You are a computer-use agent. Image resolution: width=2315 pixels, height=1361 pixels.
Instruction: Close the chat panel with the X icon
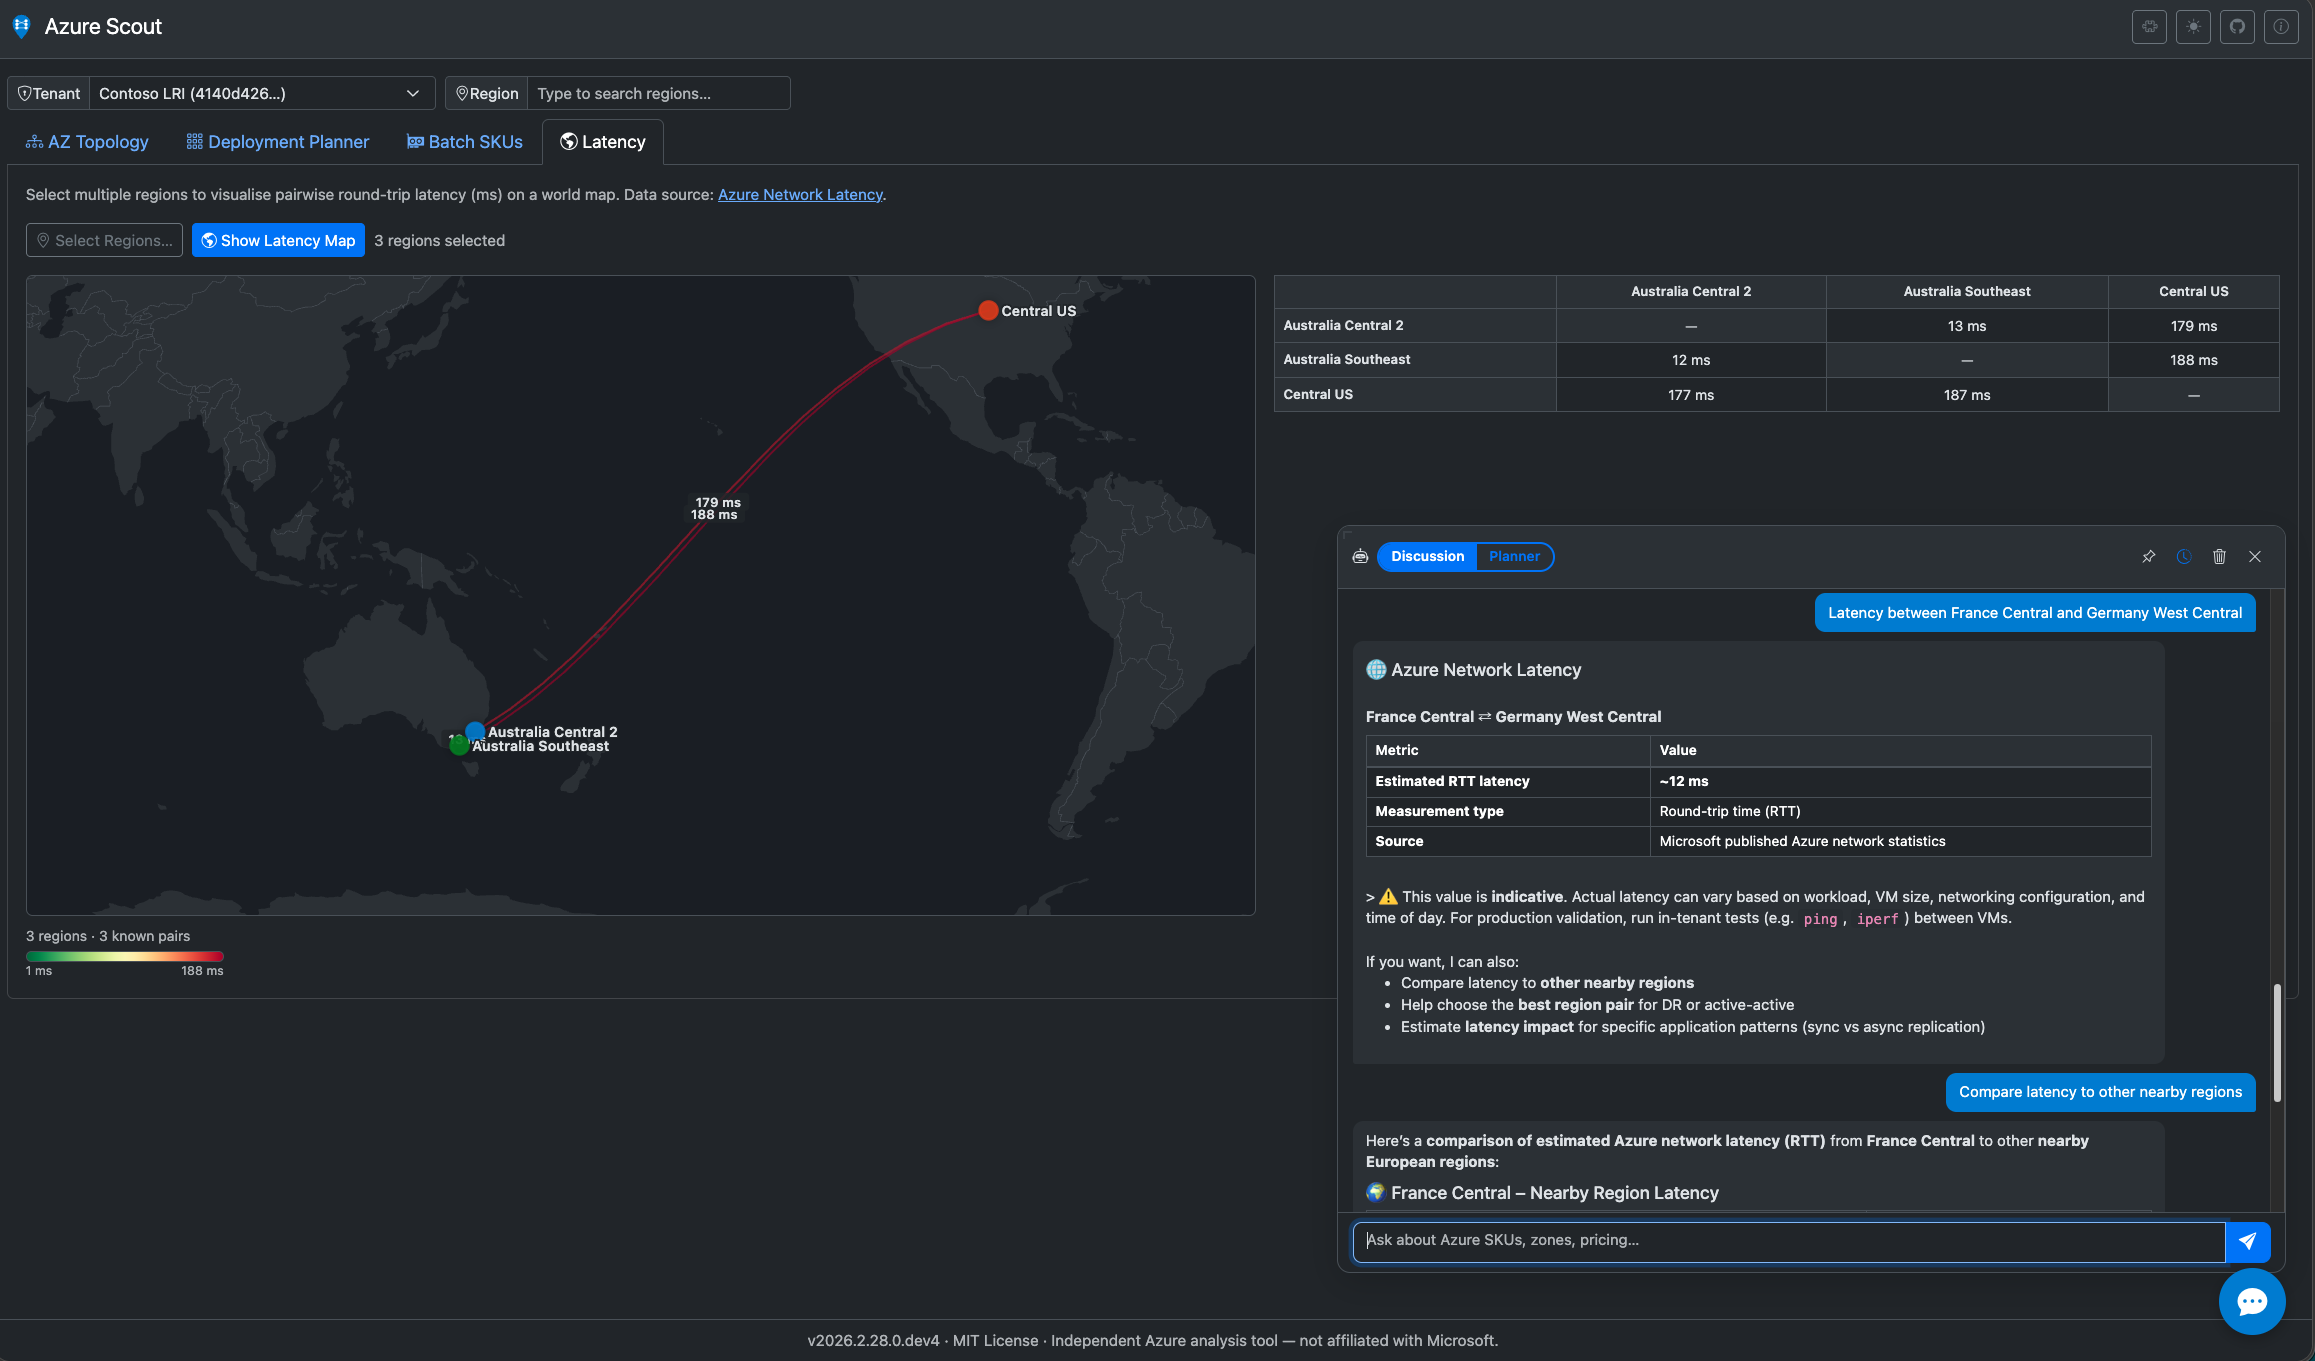click(x=2255, y=557)
